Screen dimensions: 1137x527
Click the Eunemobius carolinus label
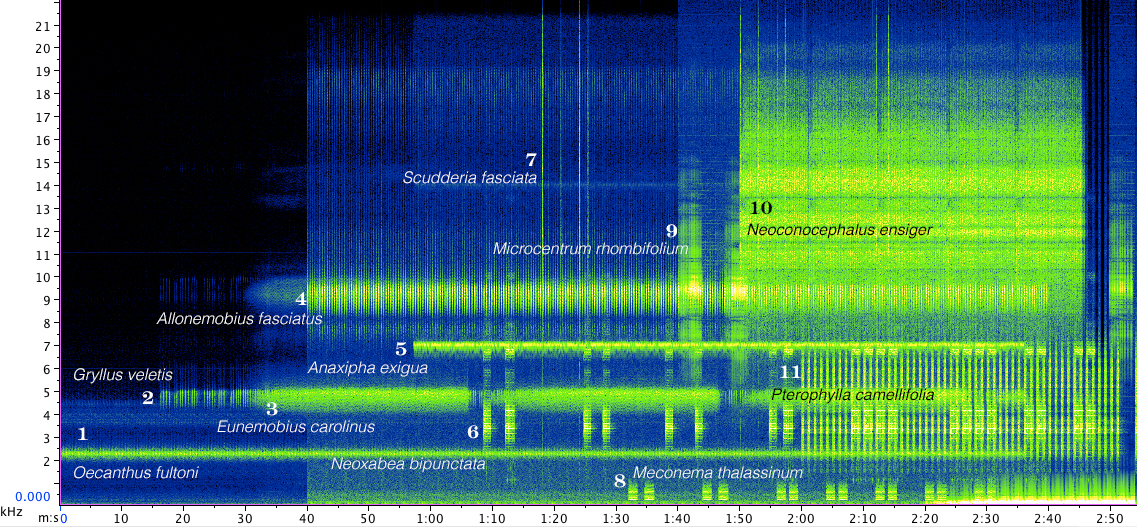pyautogui.click(x=296, y=427)
